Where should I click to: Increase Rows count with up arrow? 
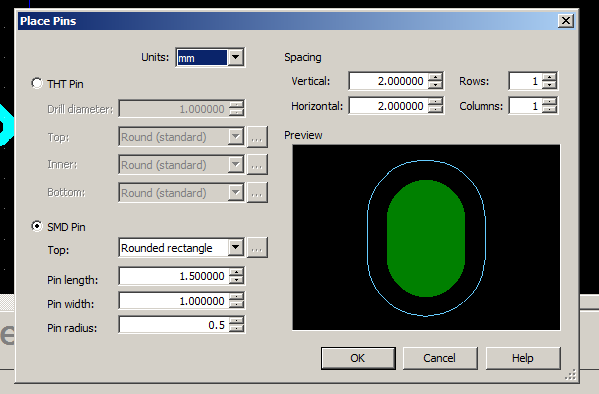coord(550,77)
